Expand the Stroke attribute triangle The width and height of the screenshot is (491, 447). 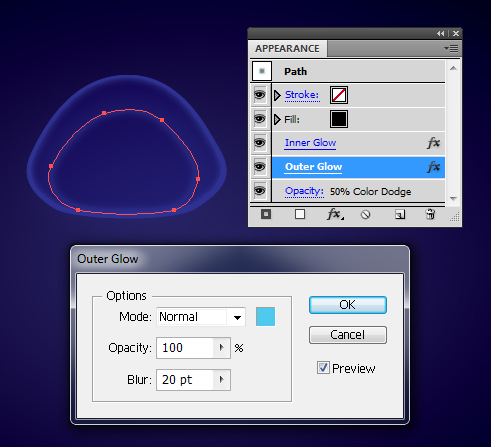click(x=277, y=95)
